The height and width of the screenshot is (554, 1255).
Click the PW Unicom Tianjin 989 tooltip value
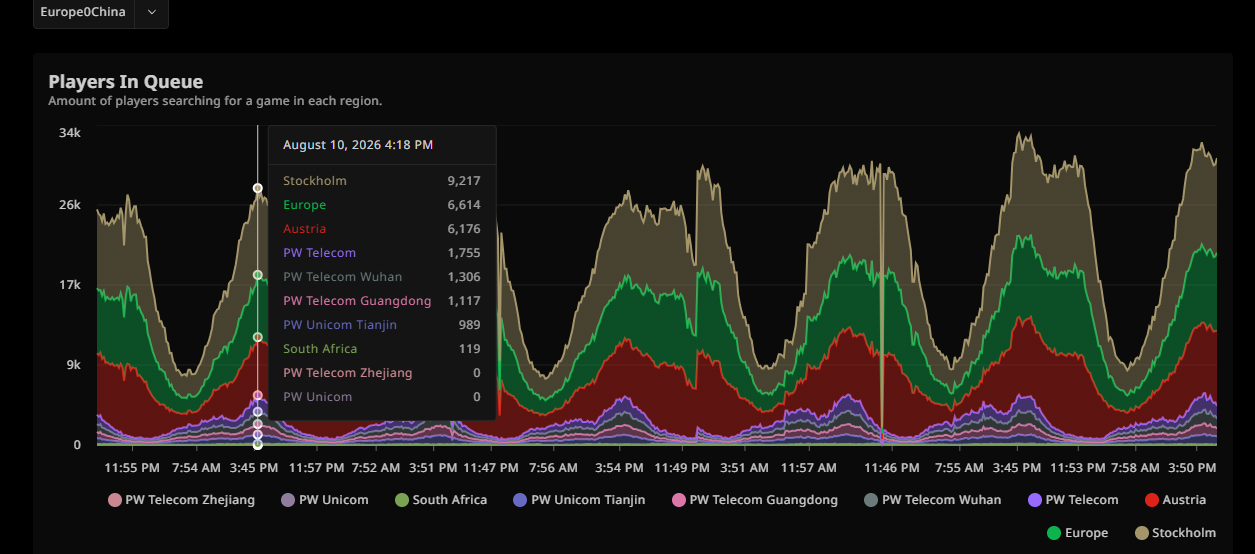click(x=469, y=325)
